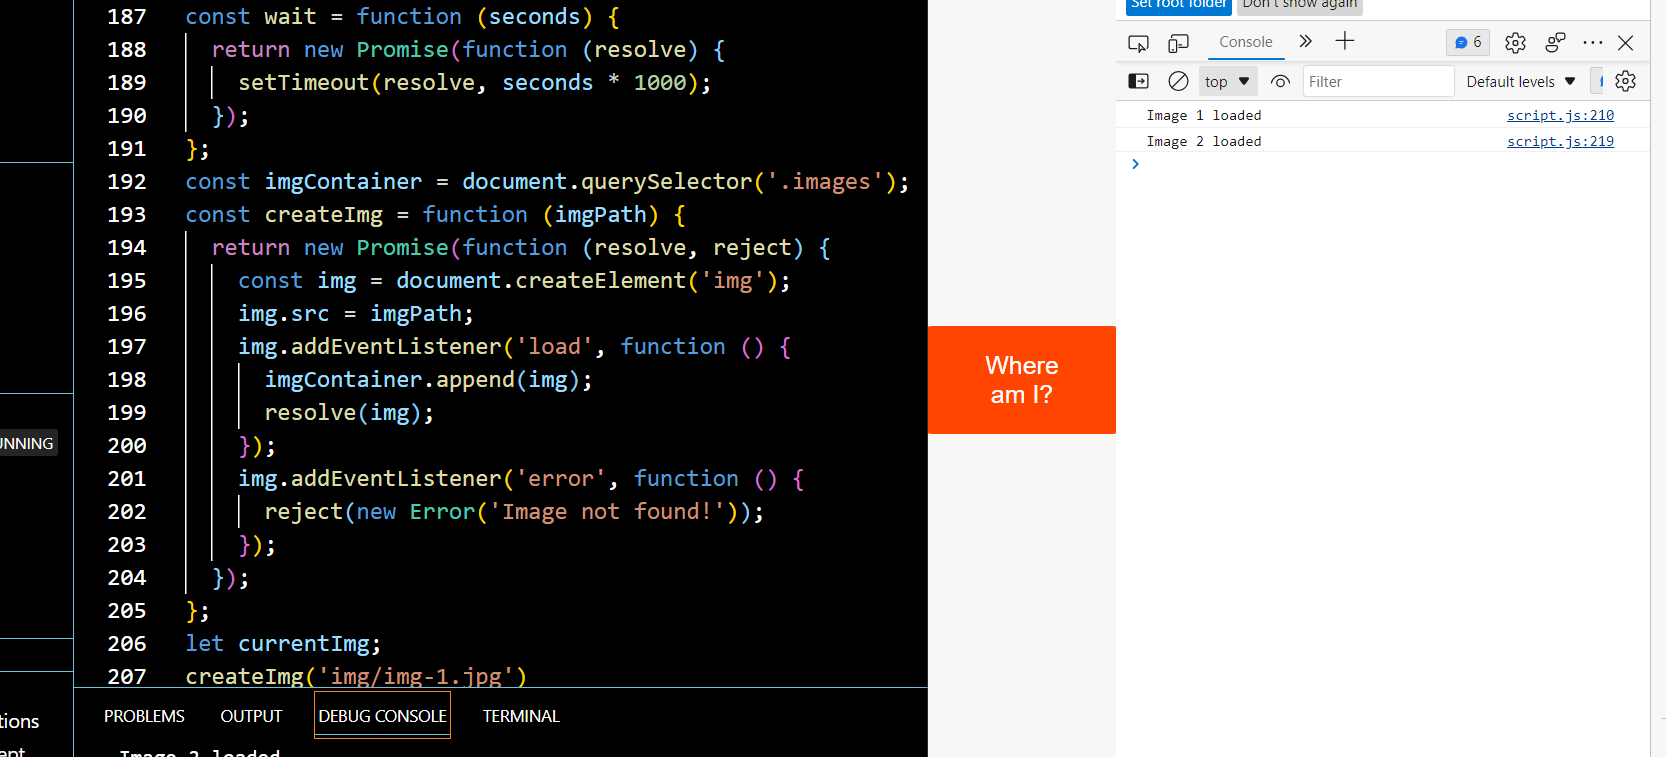Click the 'Where am I?' orange button
This screenshot has height=757, width=1666.
coord(1022,380)
